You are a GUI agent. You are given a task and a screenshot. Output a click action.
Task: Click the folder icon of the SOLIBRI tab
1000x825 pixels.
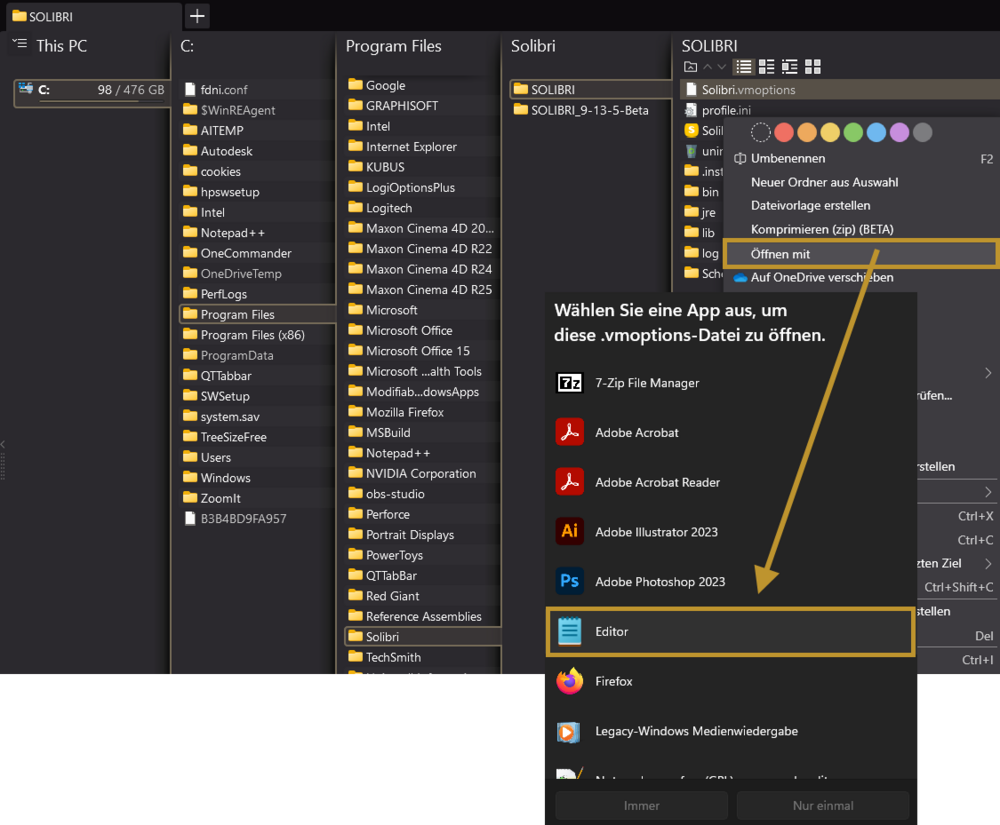[19, 16]
